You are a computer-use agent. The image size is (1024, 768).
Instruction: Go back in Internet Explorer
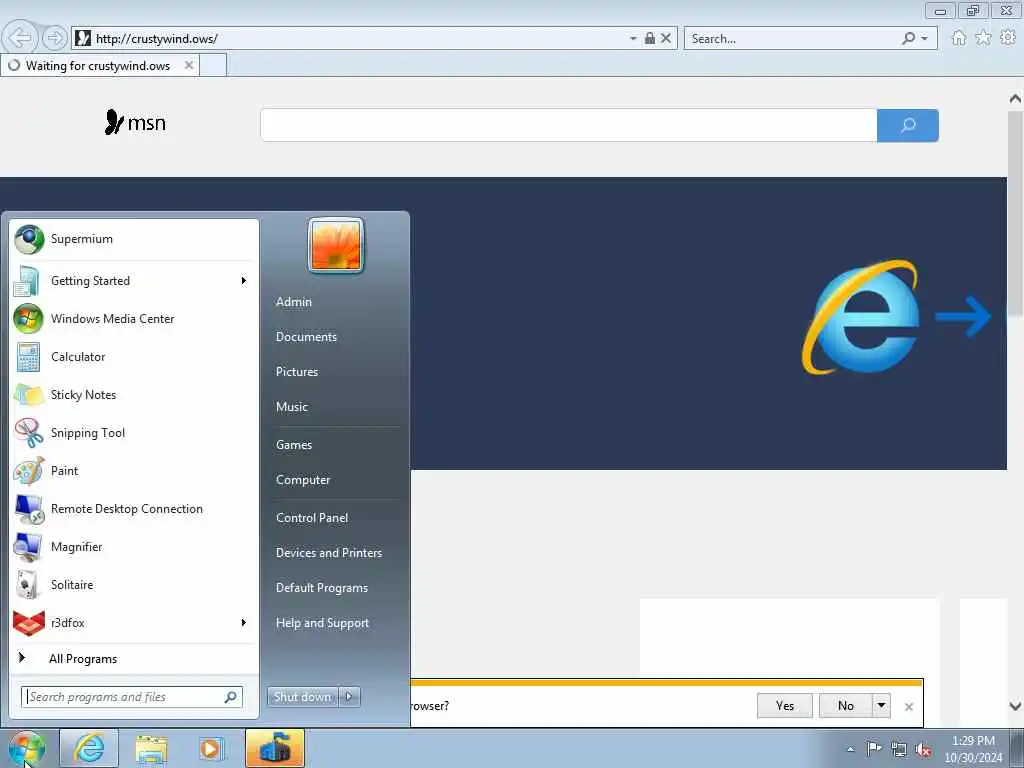[x=20, y=38]
